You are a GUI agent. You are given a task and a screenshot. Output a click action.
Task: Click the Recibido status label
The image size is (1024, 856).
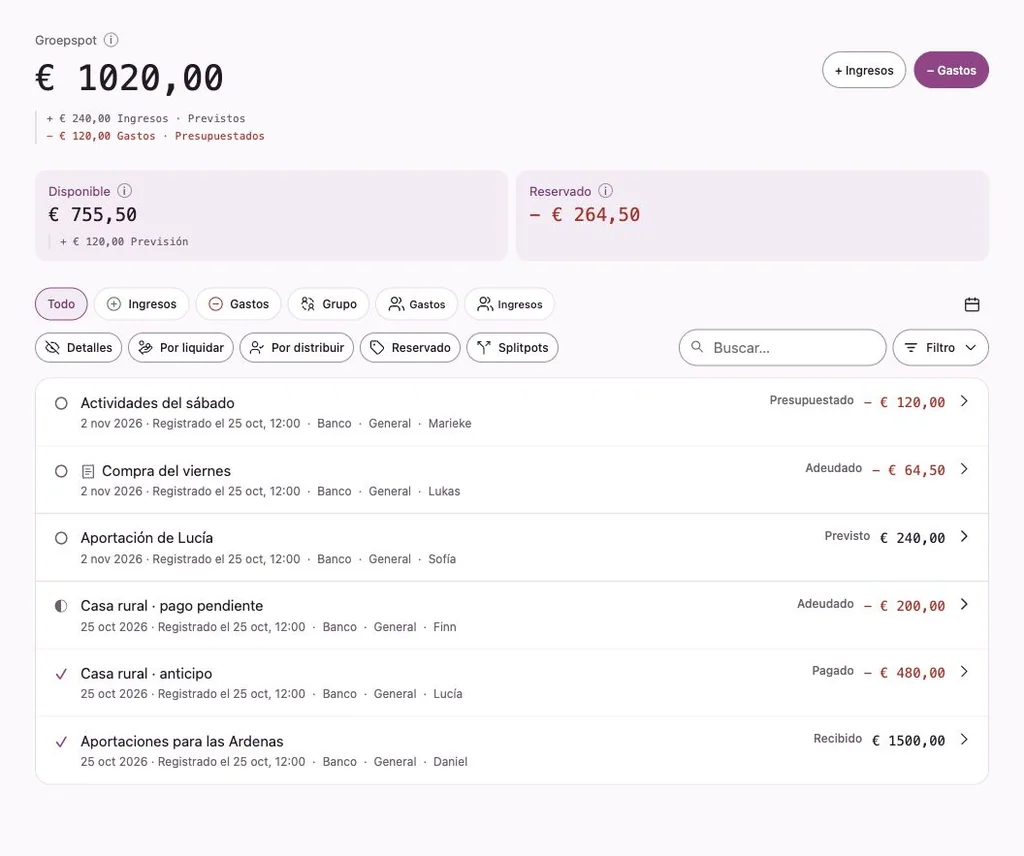(838, 738)
